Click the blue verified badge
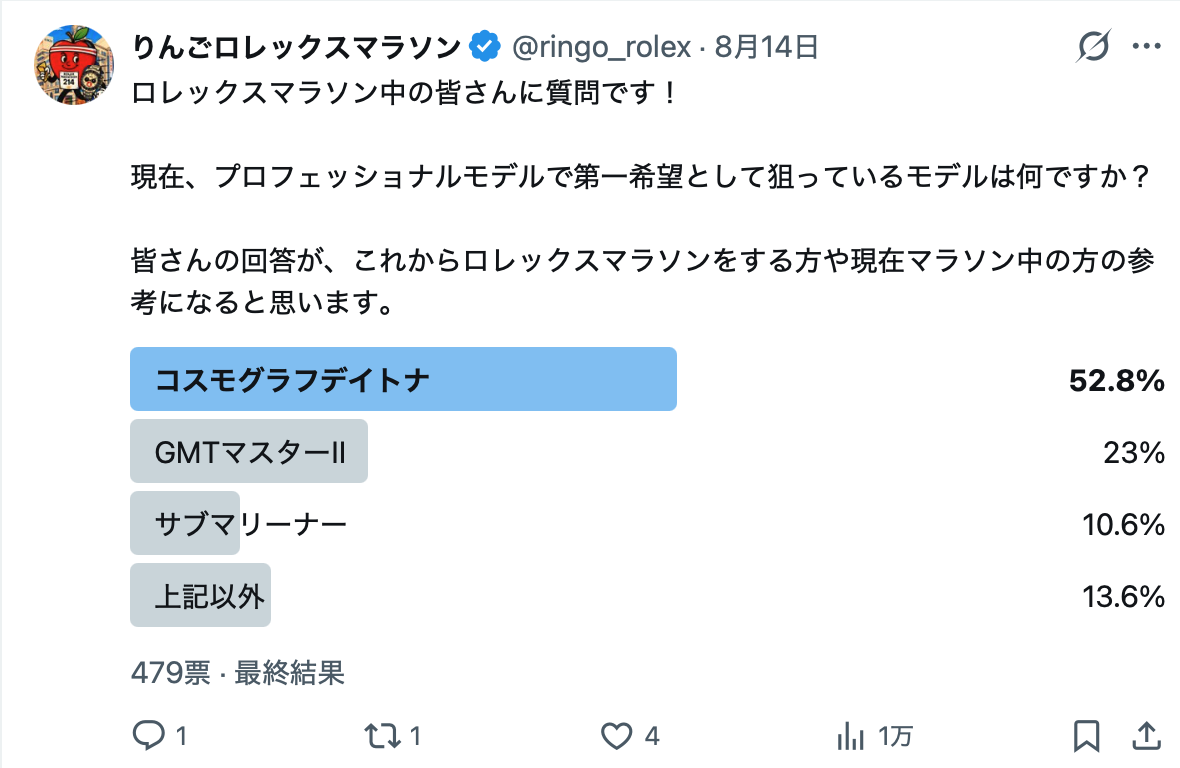The width and height of the screenshot is (1180, 768). tap(485, 47)
